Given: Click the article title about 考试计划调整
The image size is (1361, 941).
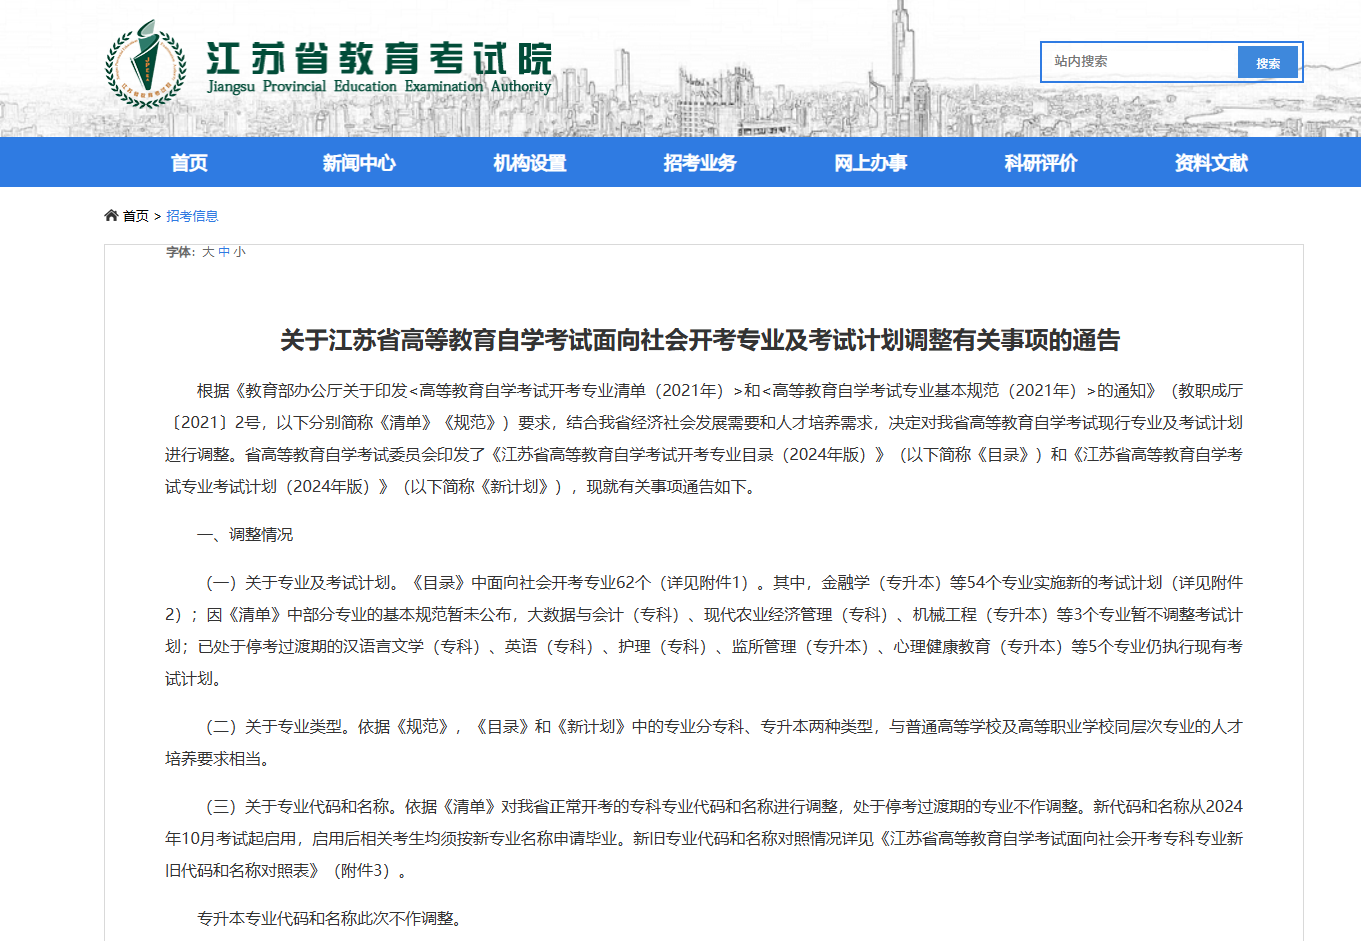Looking at the screenshot, I should pos(700,340).
